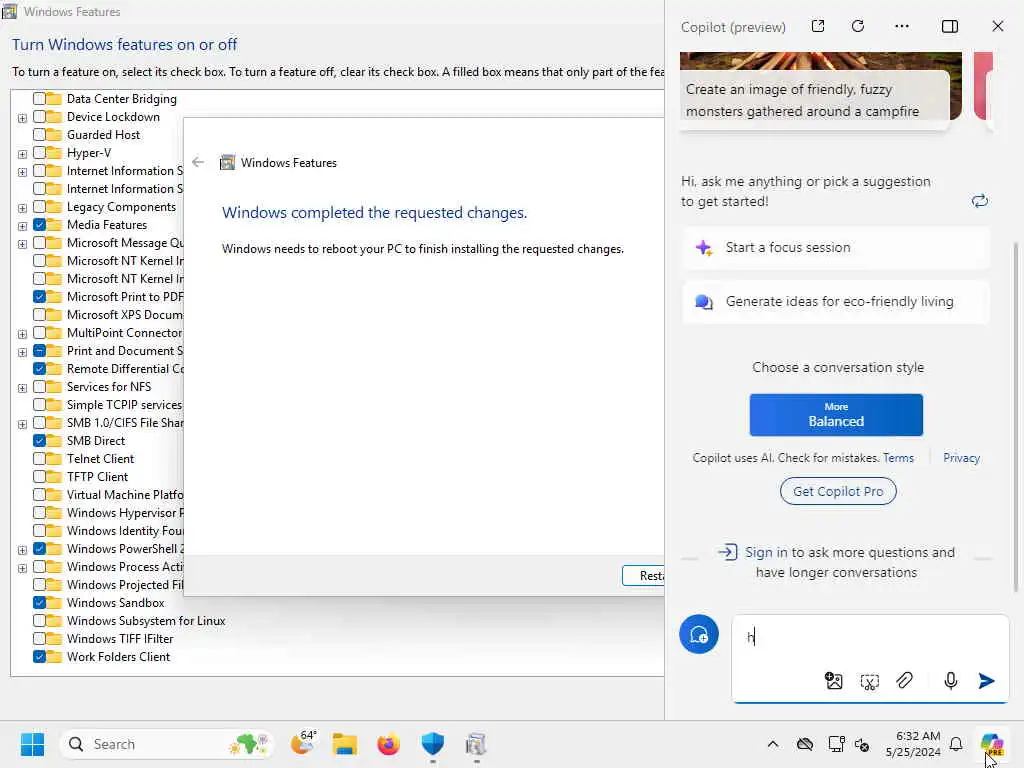
Task: Toggle Copilot side-by-side layout icon
Action: pos(950,26)
